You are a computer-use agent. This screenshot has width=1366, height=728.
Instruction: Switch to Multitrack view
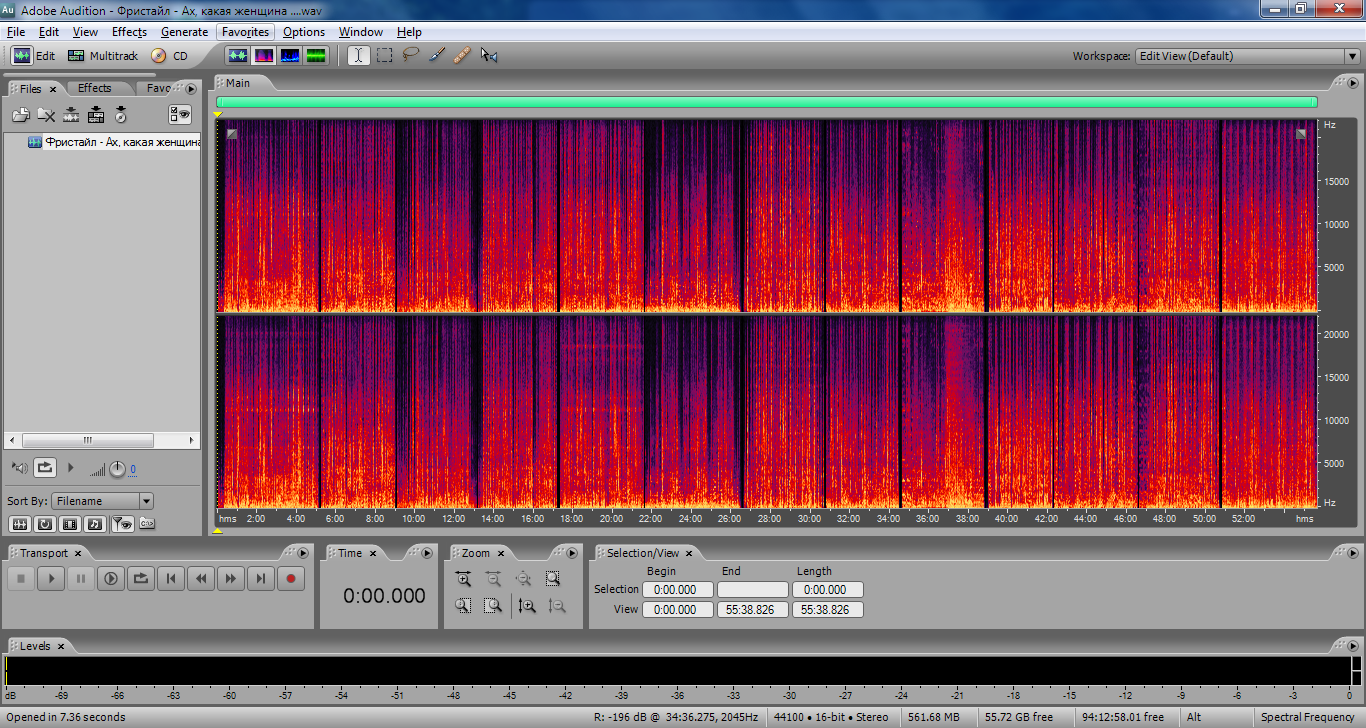(x=103, y=56)
